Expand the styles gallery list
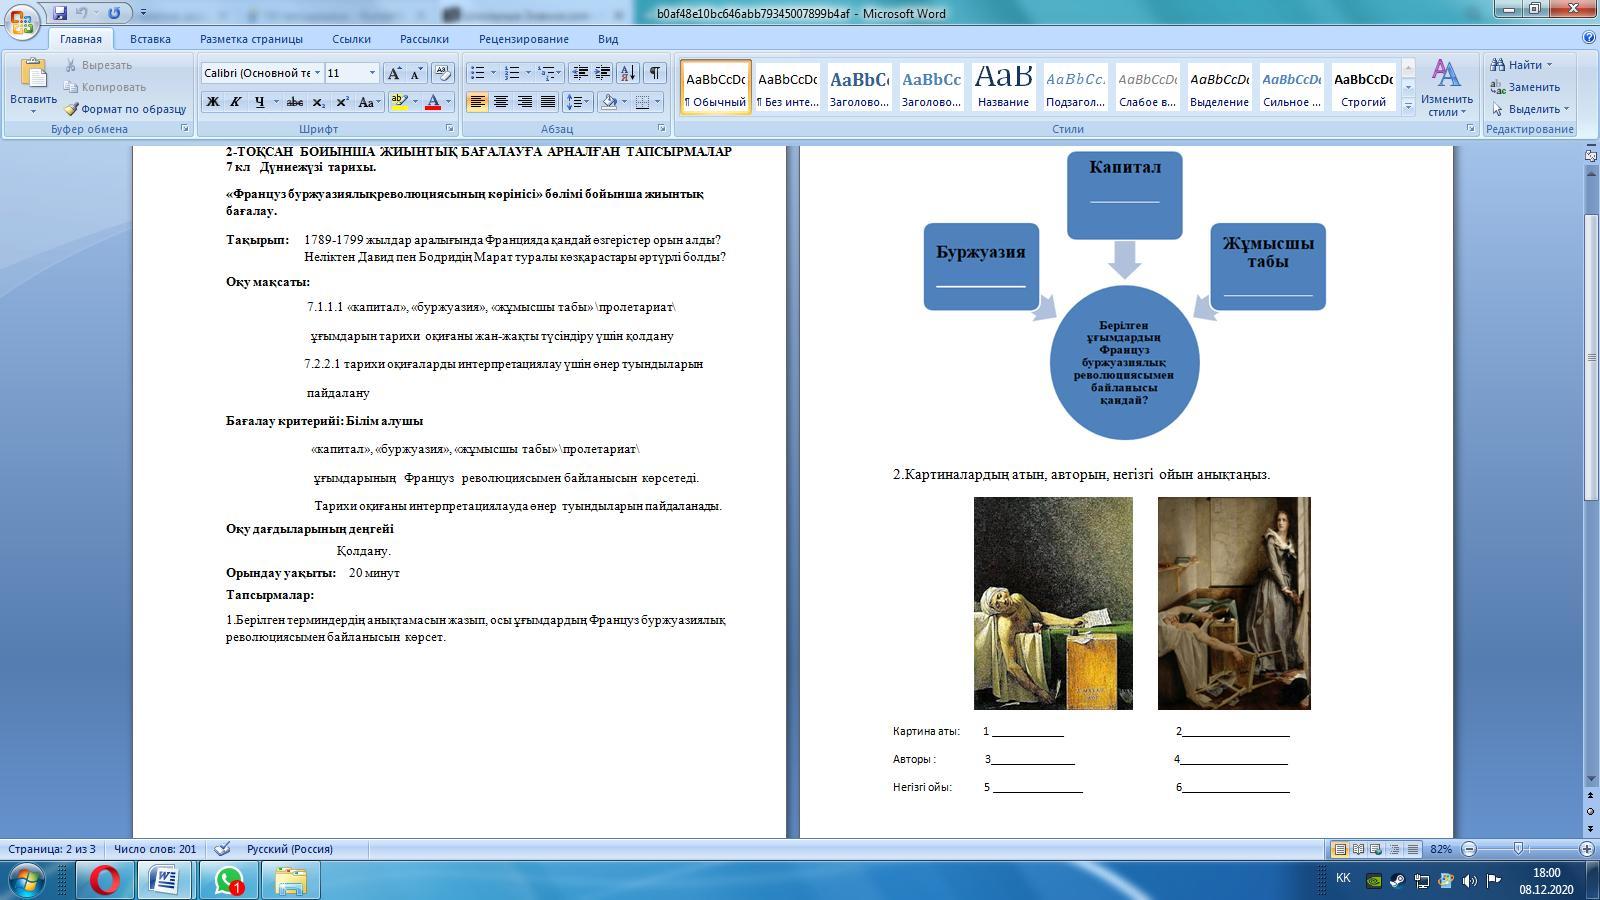 [1408, 106]
